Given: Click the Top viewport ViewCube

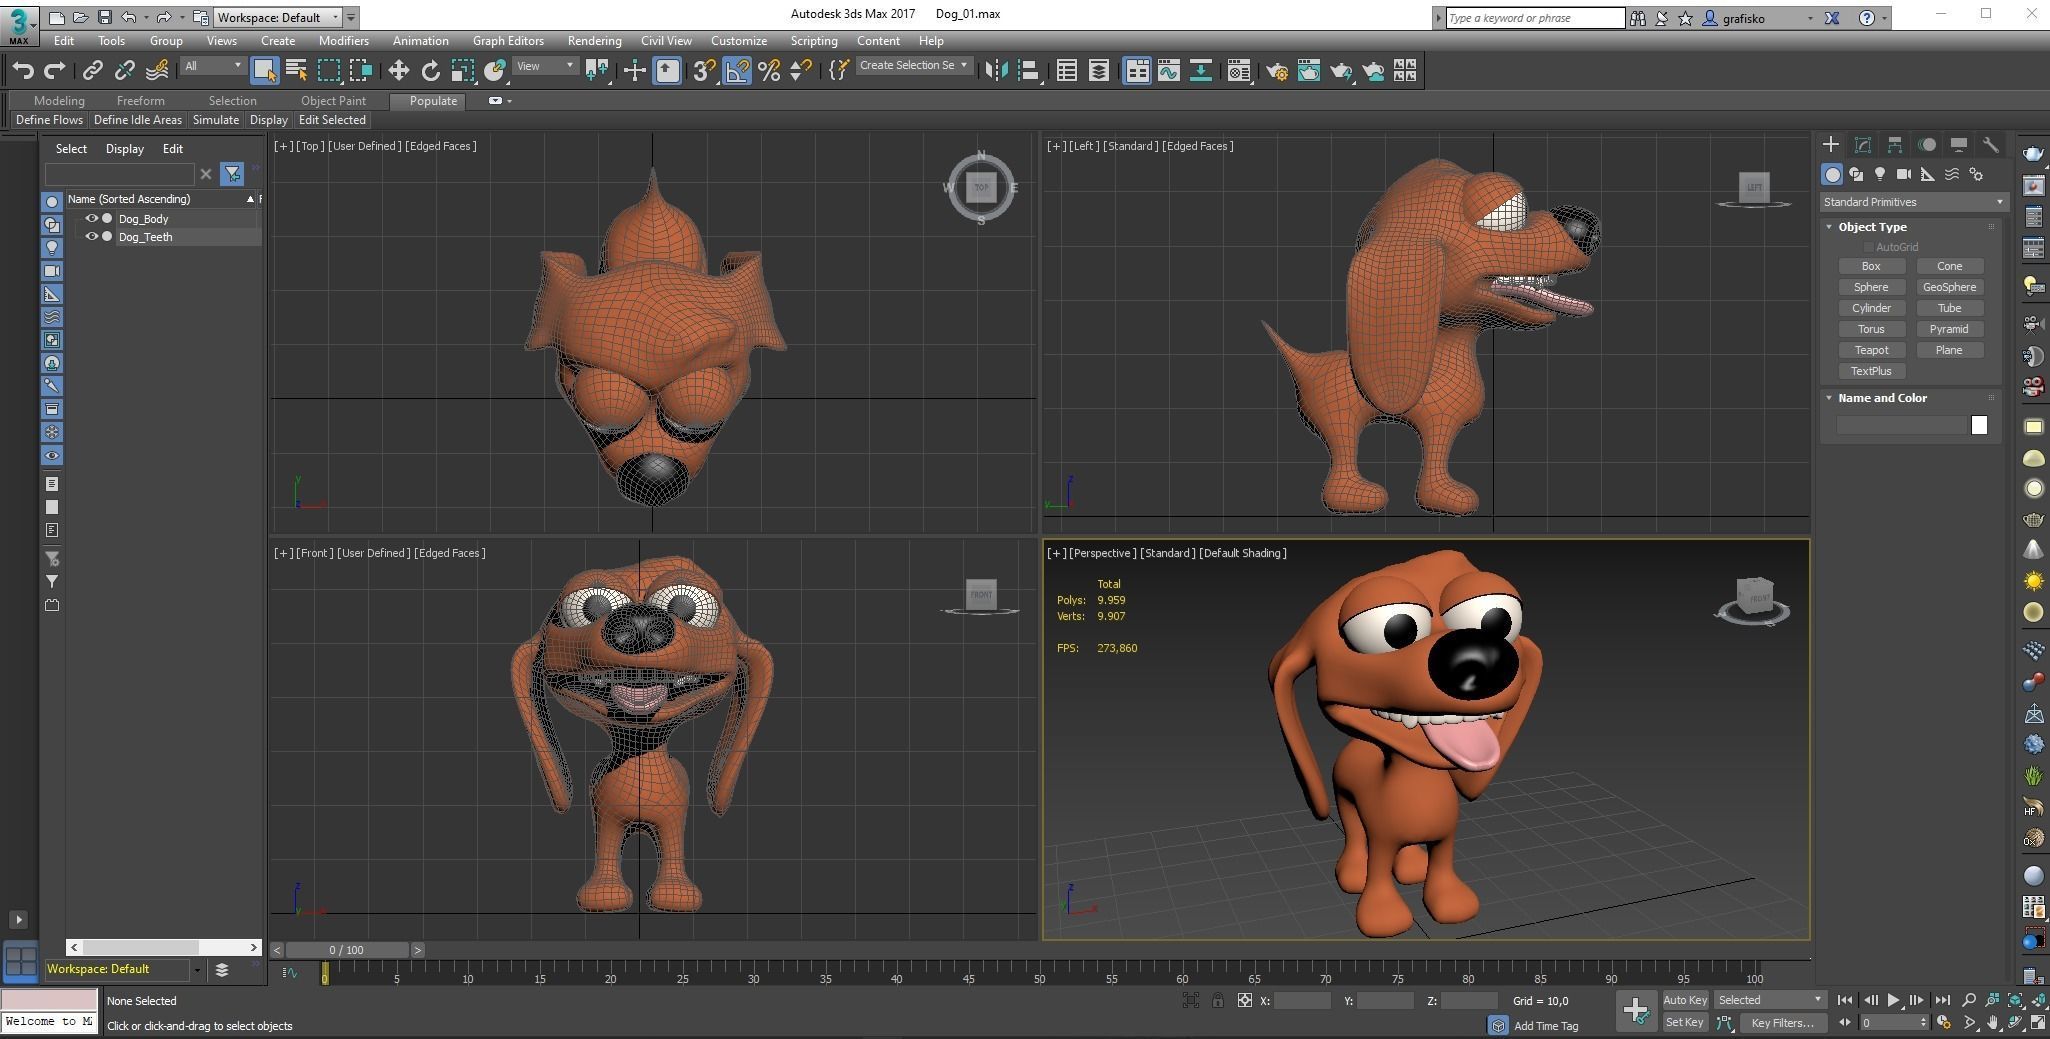Looking at the screenshot, I should point(981,187).
